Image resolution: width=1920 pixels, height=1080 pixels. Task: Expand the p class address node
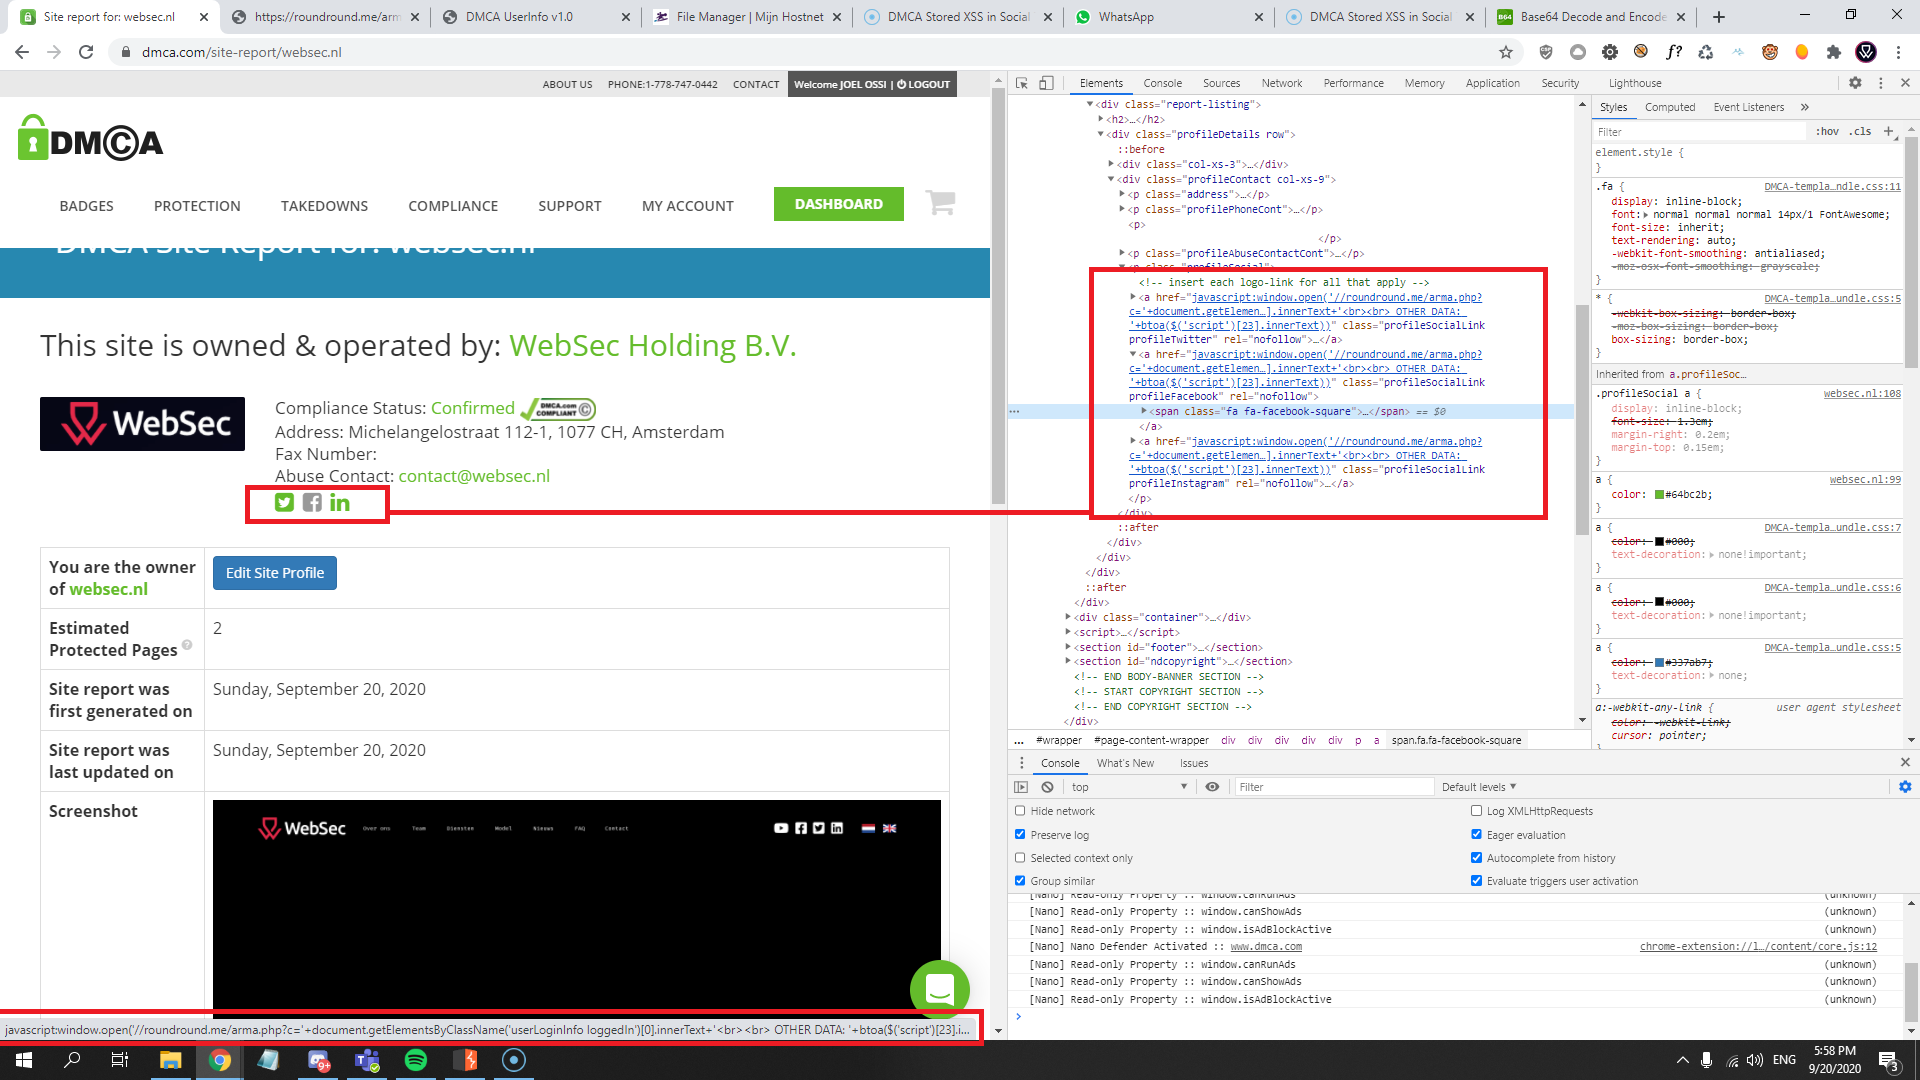pyautogui.click(x=1122, y=194)
